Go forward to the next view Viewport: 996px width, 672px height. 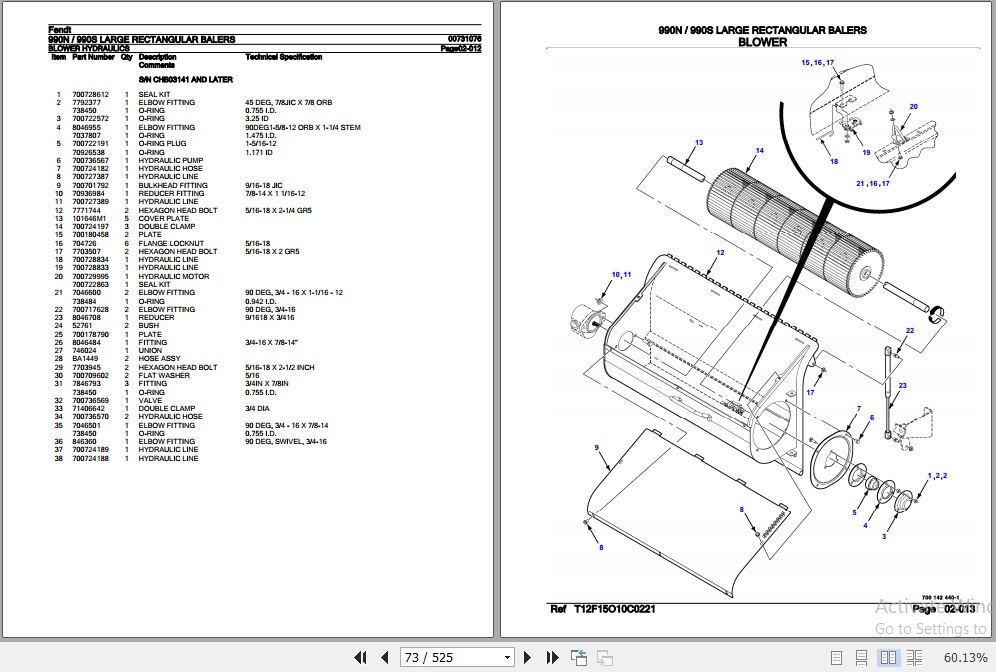604,657
